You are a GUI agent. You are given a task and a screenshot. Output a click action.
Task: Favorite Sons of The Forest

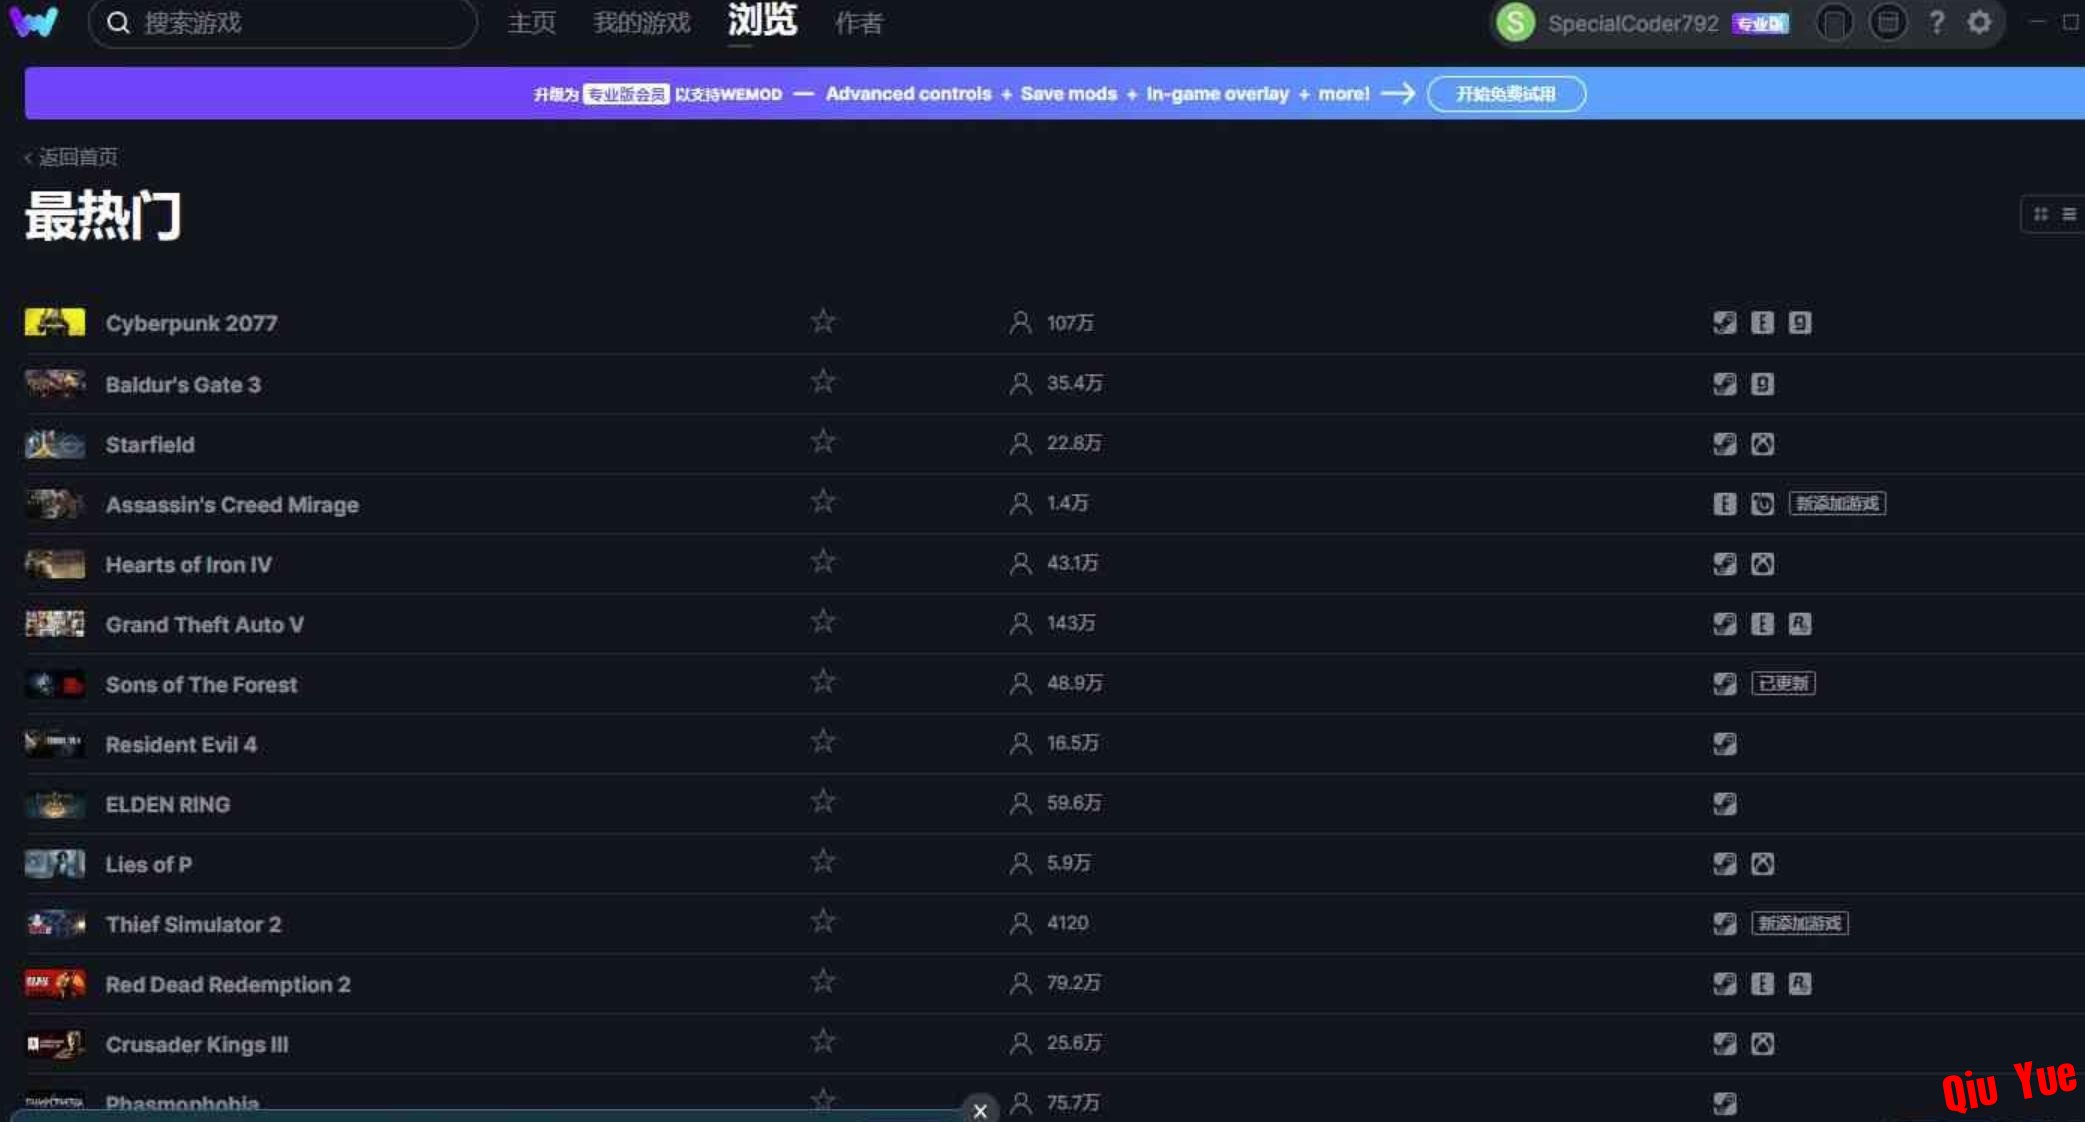[x=823, y=681]
